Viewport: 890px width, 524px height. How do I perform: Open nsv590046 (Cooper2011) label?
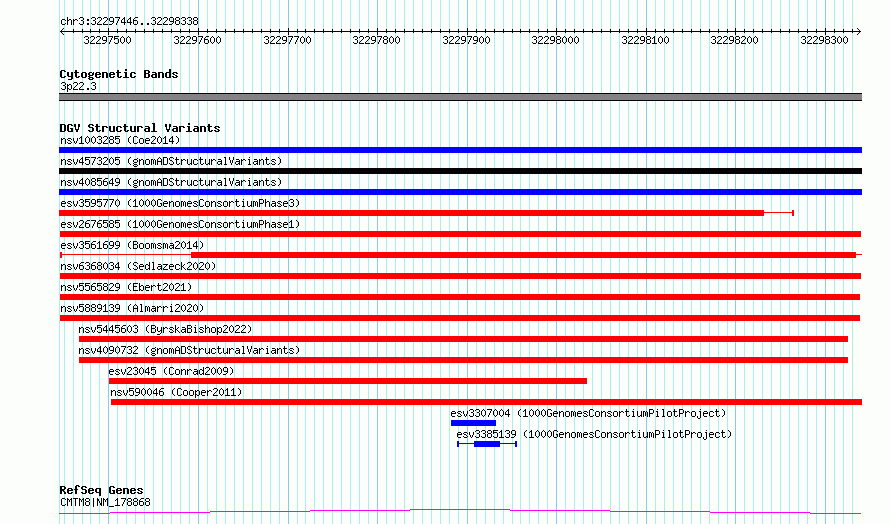pyautogui.click(x=176, y=392)
